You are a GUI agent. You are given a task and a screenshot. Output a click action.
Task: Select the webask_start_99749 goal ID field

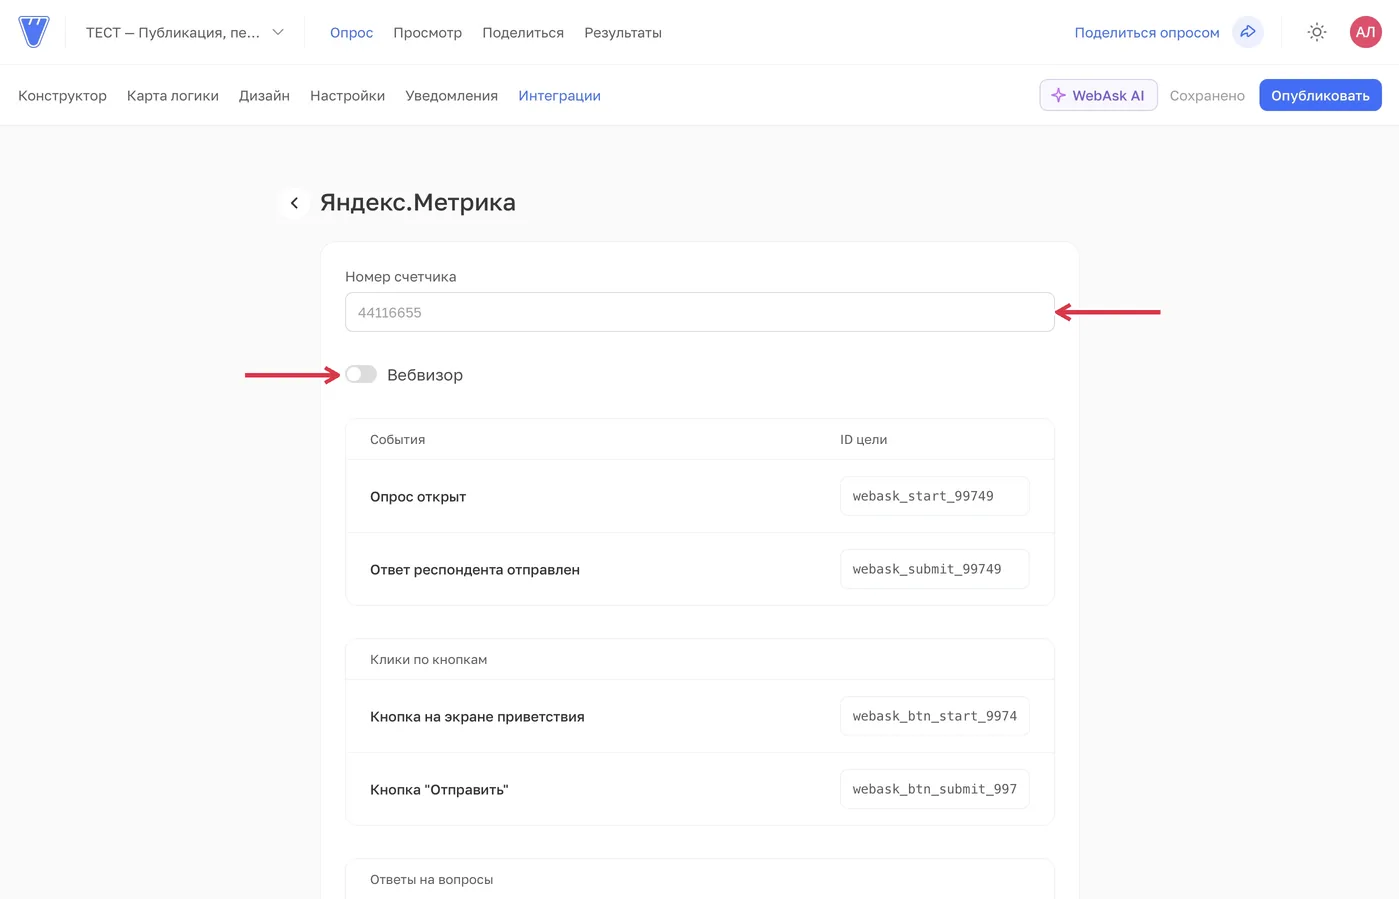click(934, 496)
